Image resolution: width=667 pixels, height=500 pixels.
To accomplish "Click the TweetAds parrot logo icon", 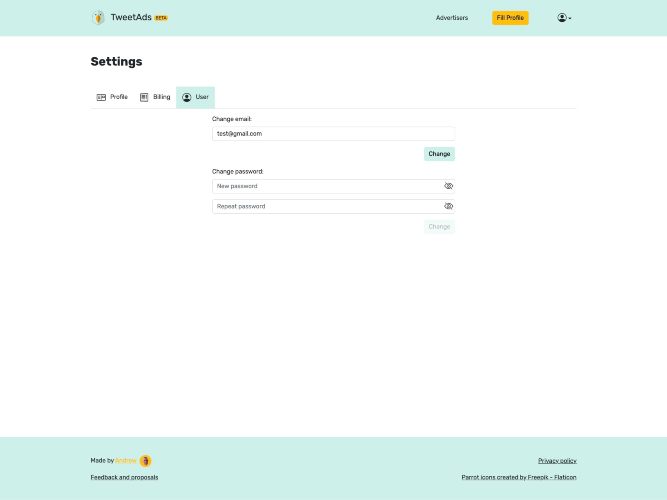I will pos(98,18).
